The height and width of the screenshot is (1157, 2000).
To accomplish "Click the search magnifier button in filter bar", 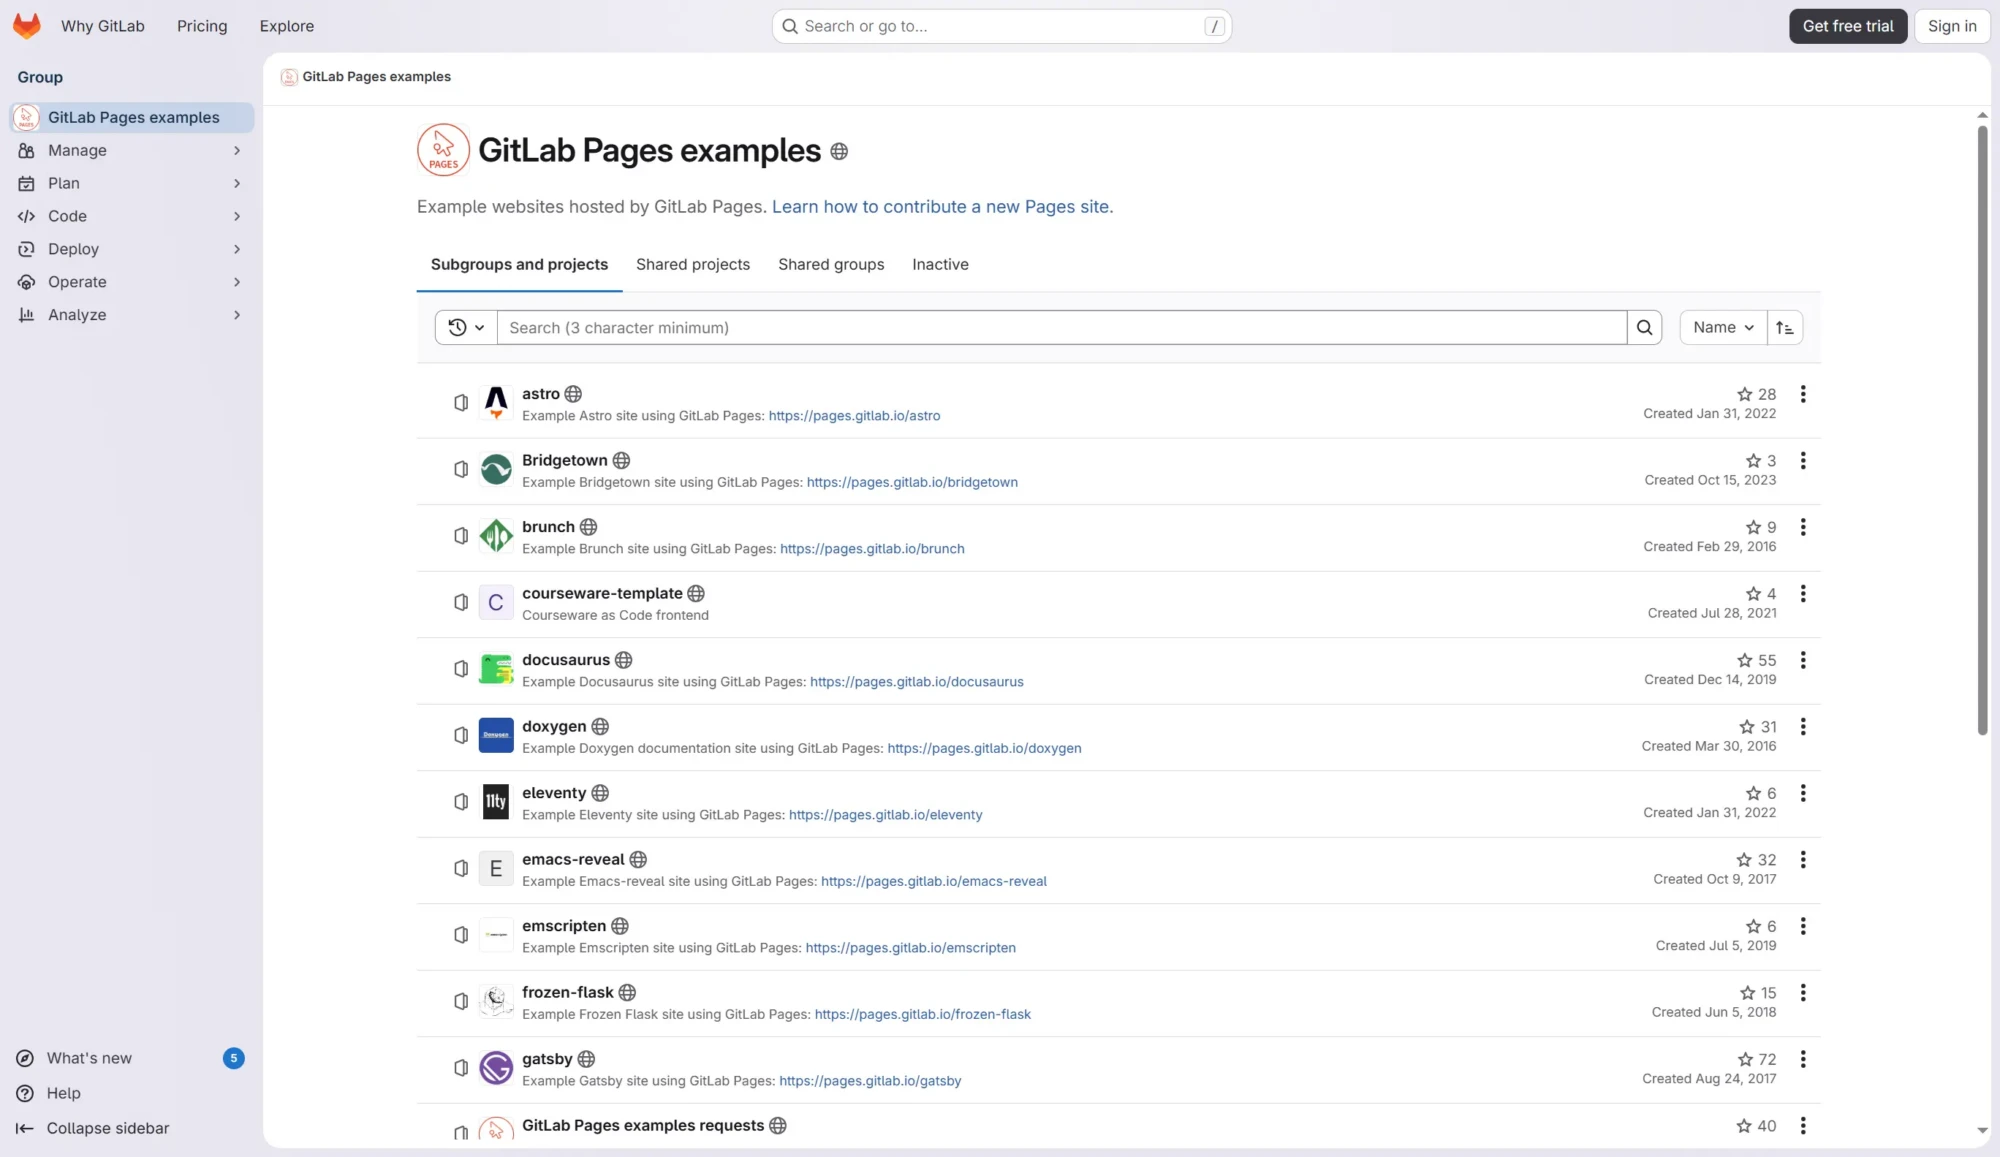I will [1644, 327].
